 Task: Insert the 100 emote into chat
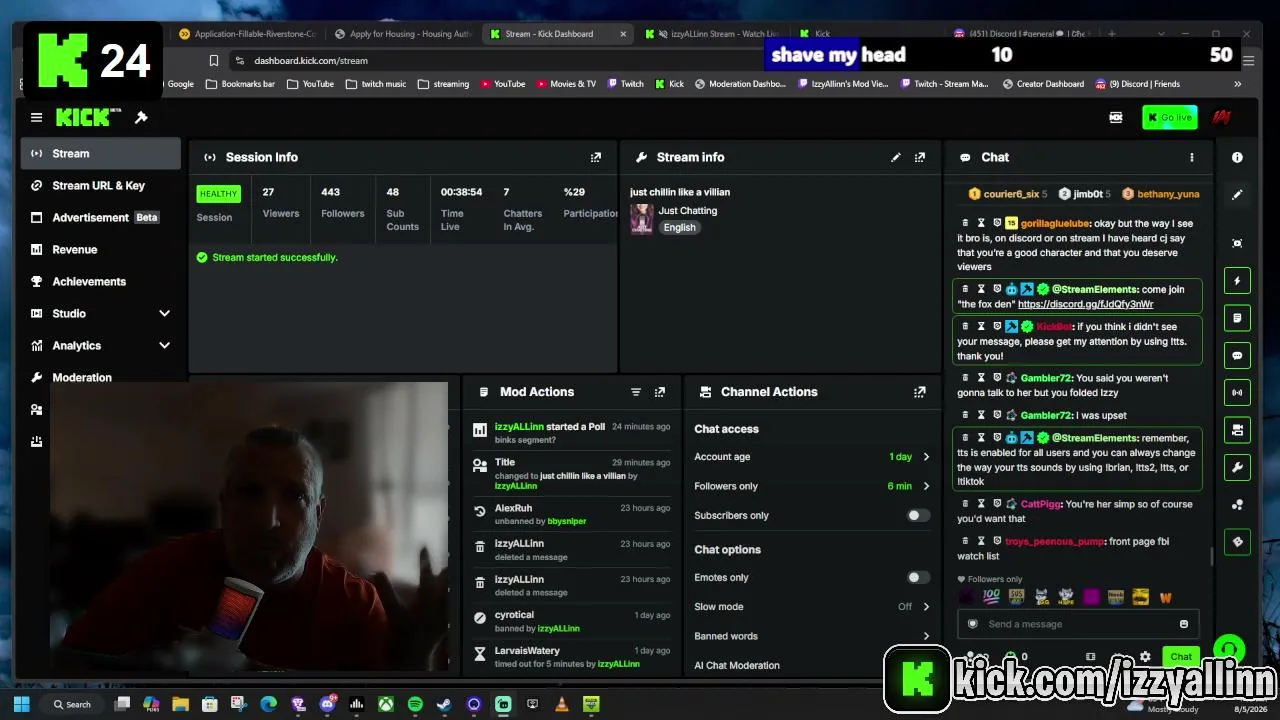coord(991,597)
